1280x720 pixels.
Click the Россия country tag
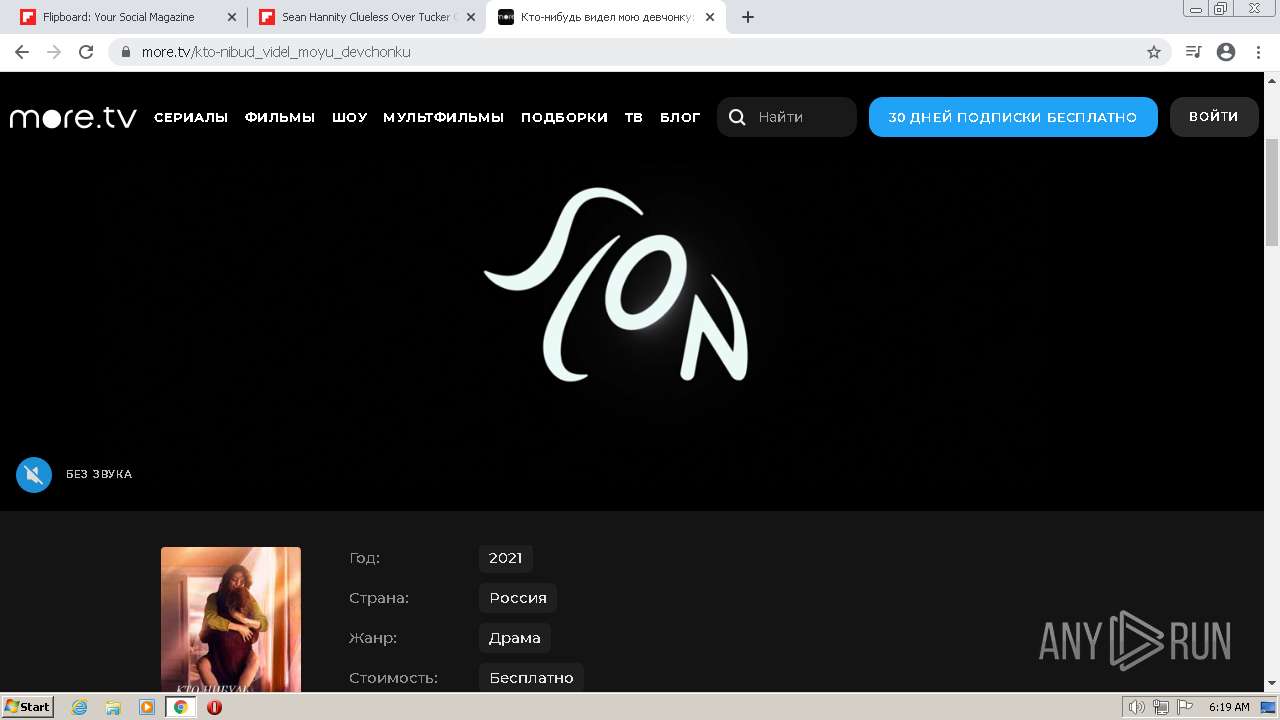point(518,598)
